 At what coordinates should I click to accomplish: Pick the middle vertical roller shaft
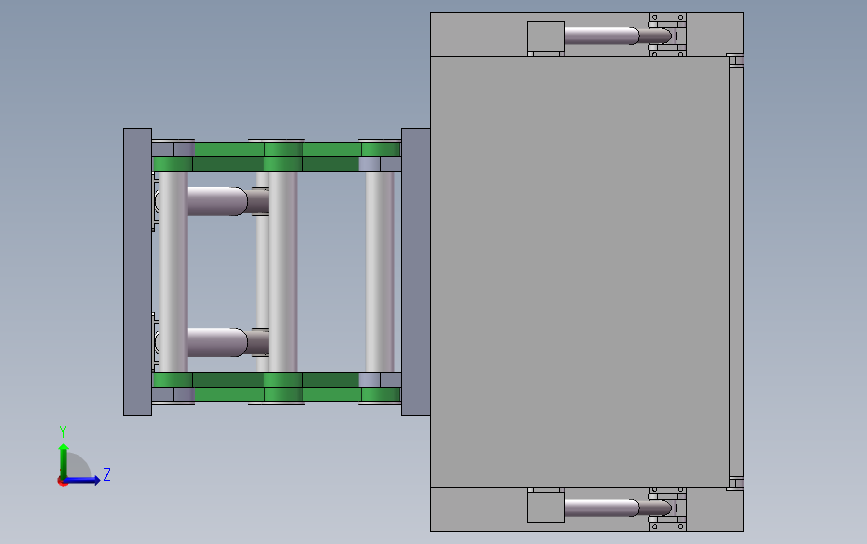[283, 271]
